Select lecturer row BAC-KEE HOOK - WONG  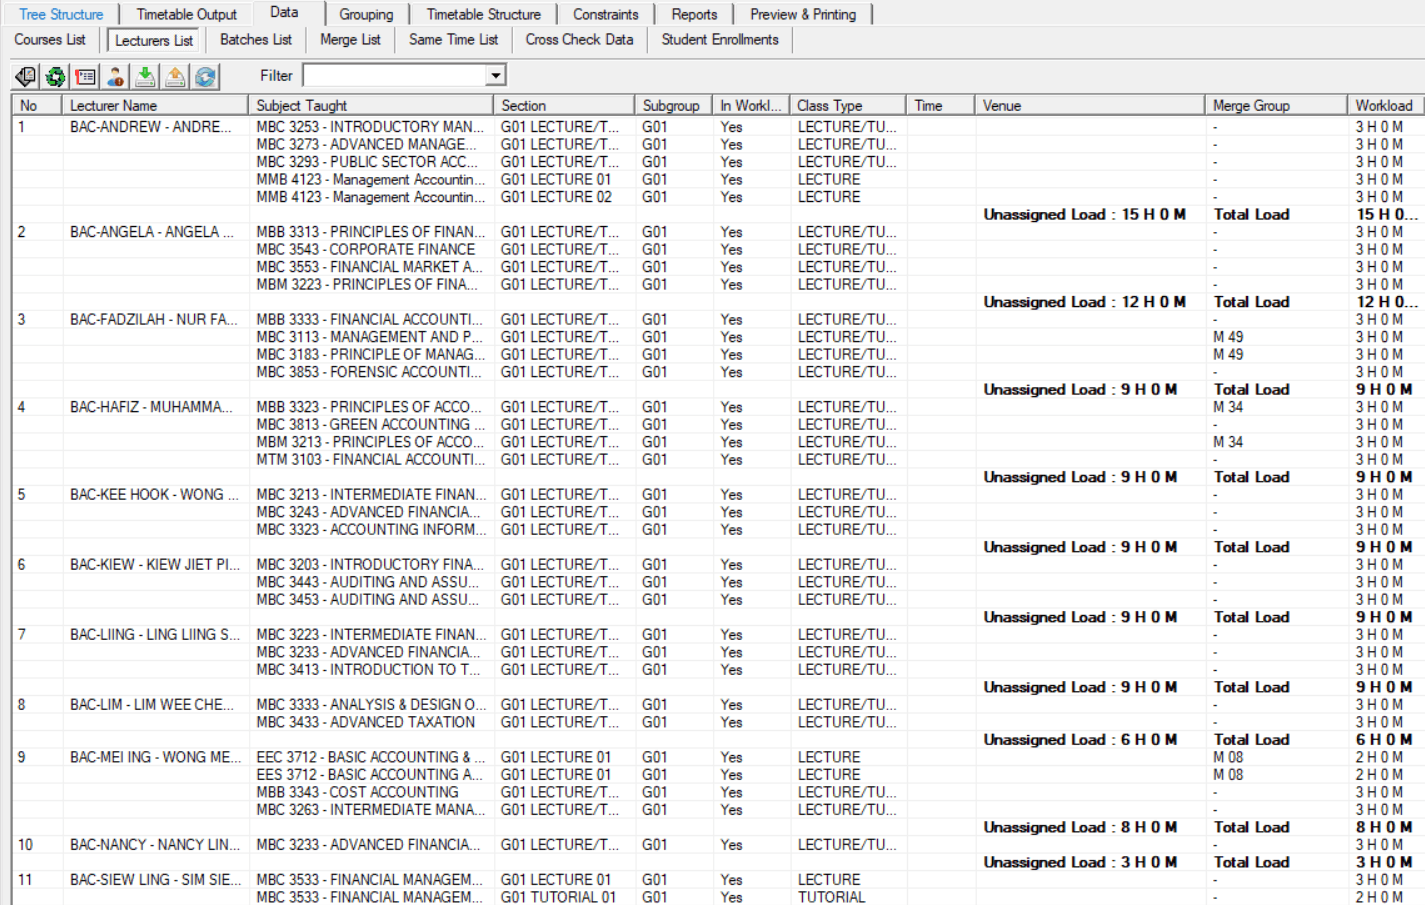[x=154, y=495]
